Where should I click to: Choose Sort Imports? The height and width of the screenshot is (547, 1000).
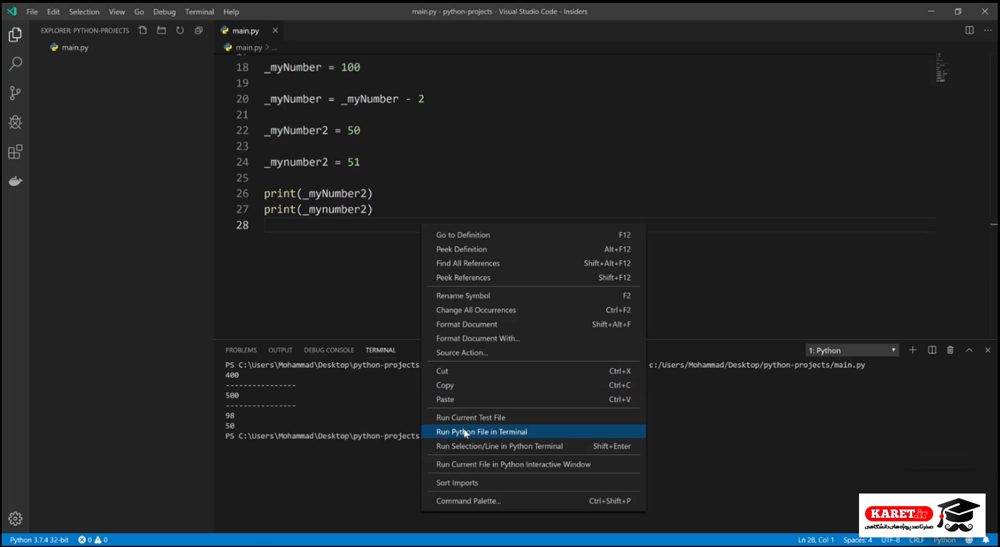tap(533, 483)
